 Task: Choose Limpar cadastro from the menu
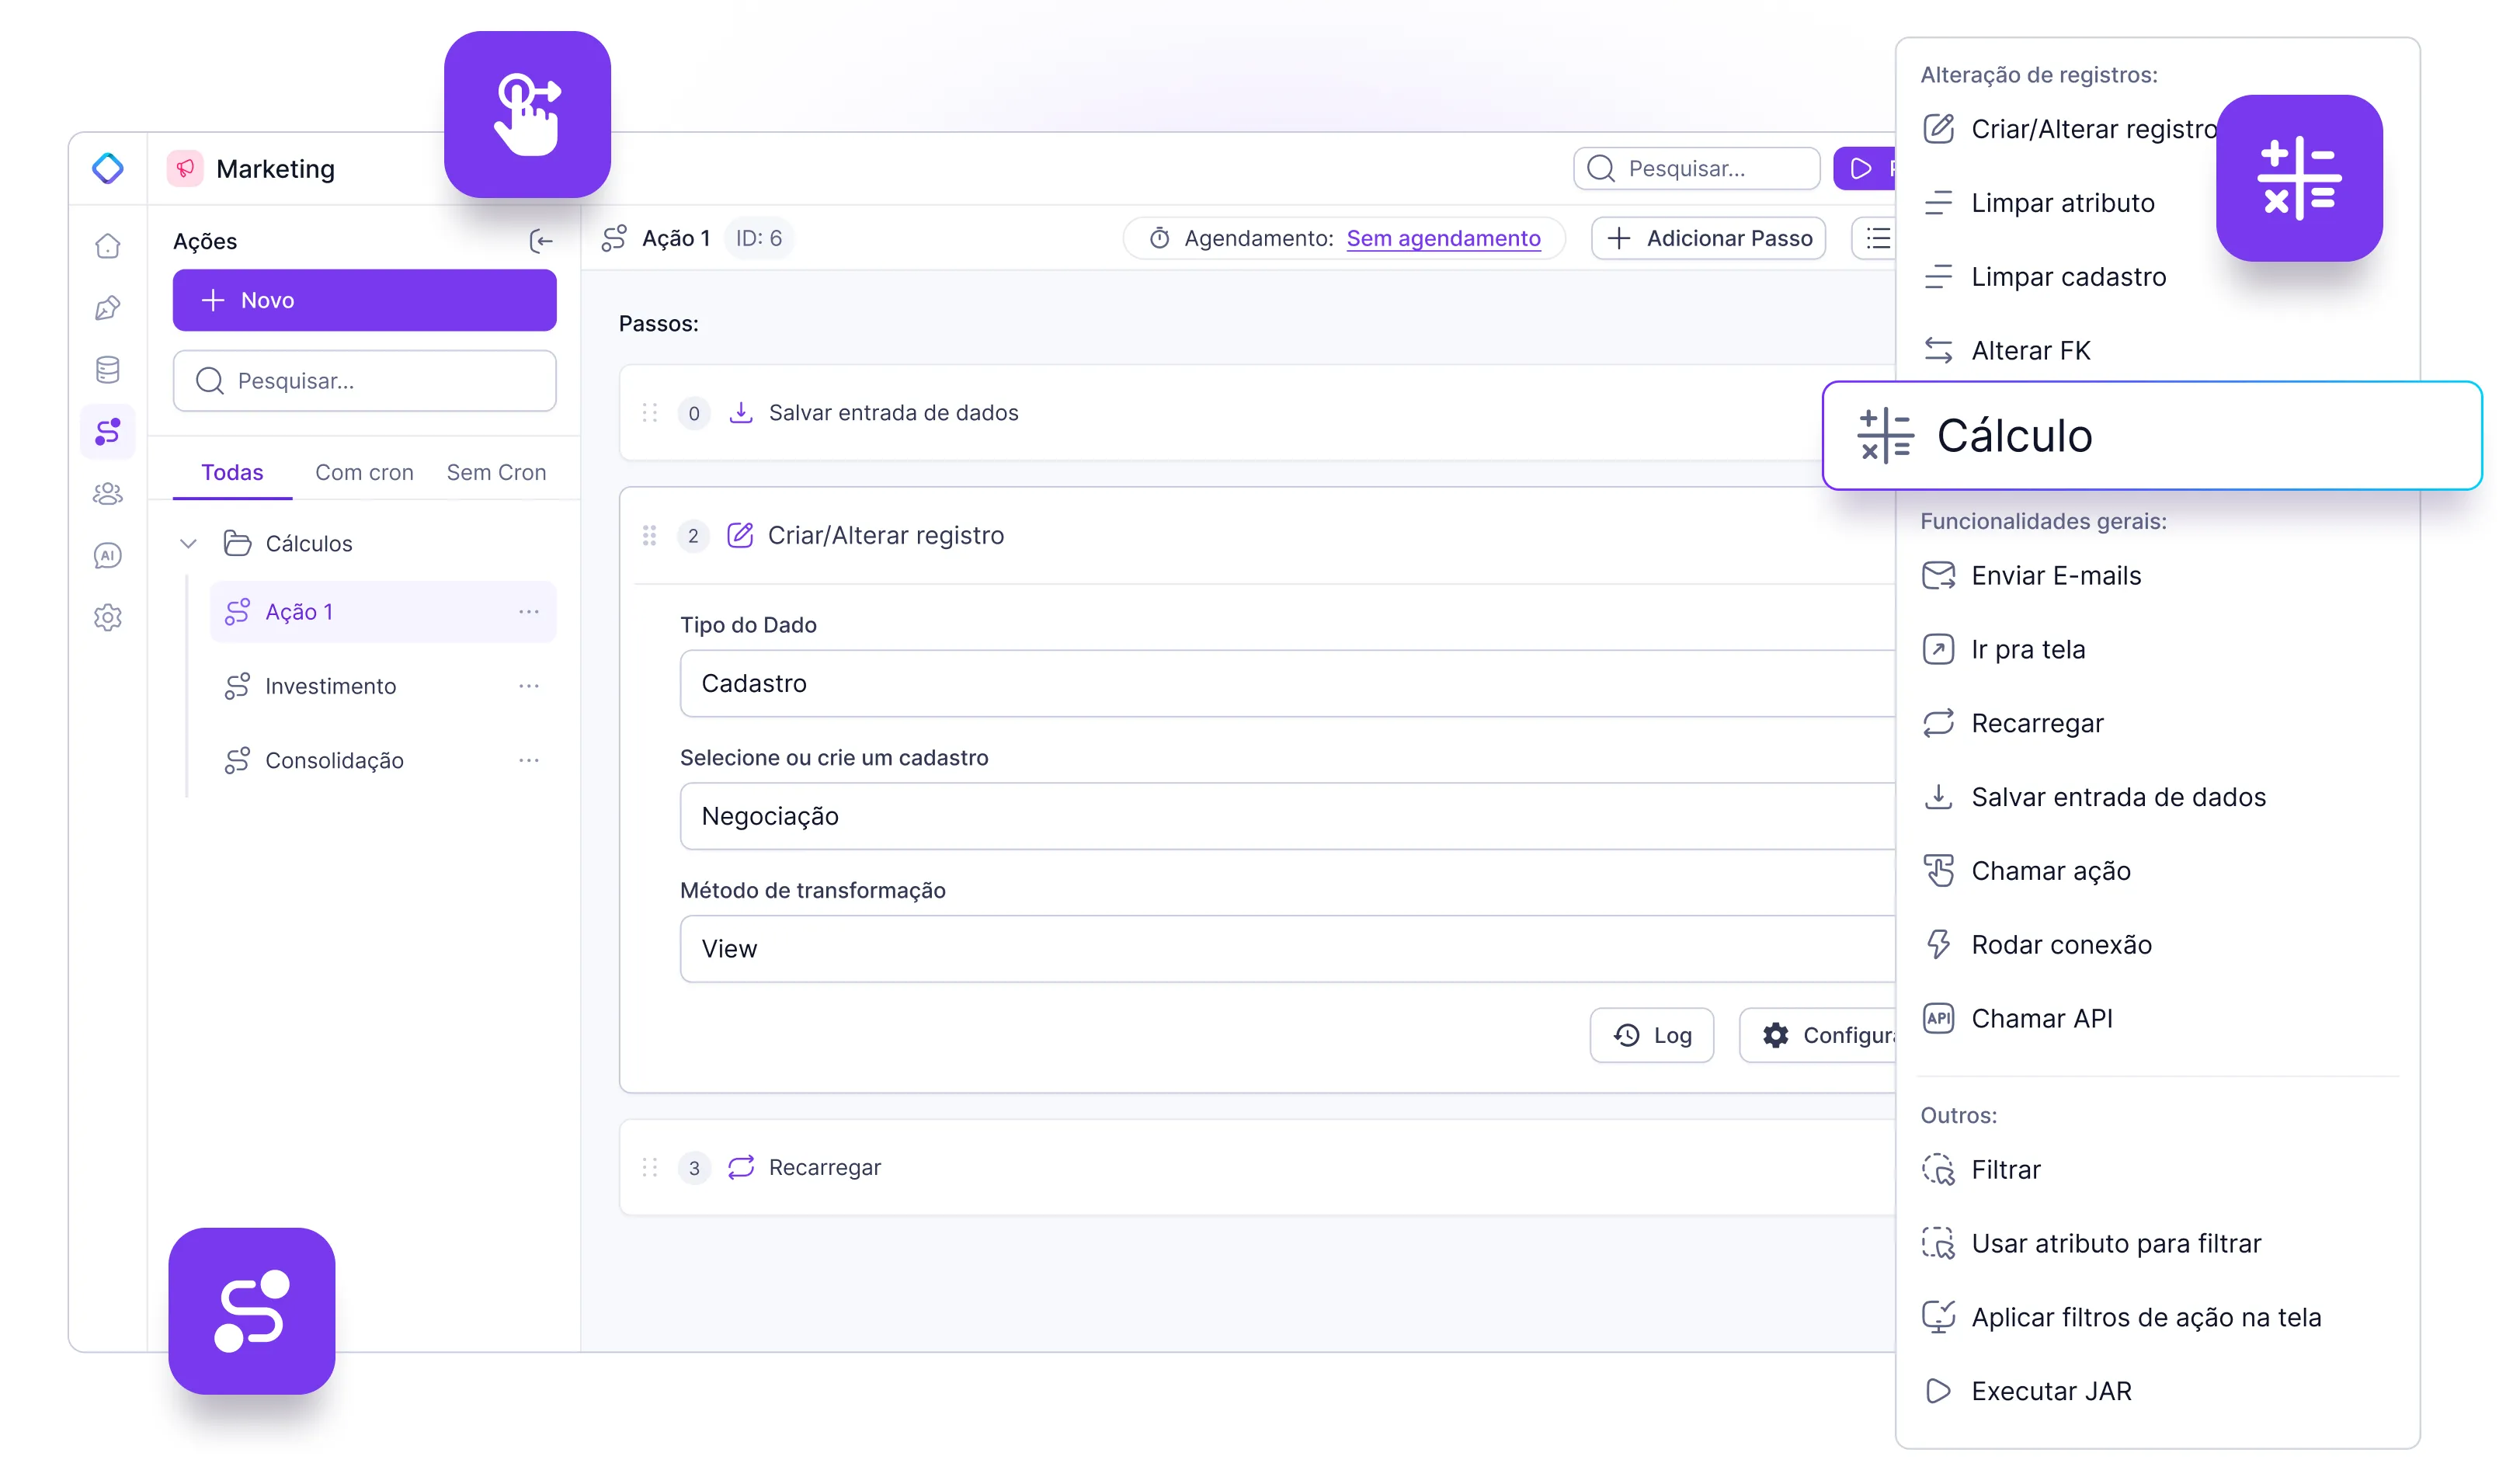(x=2044, y=277)
